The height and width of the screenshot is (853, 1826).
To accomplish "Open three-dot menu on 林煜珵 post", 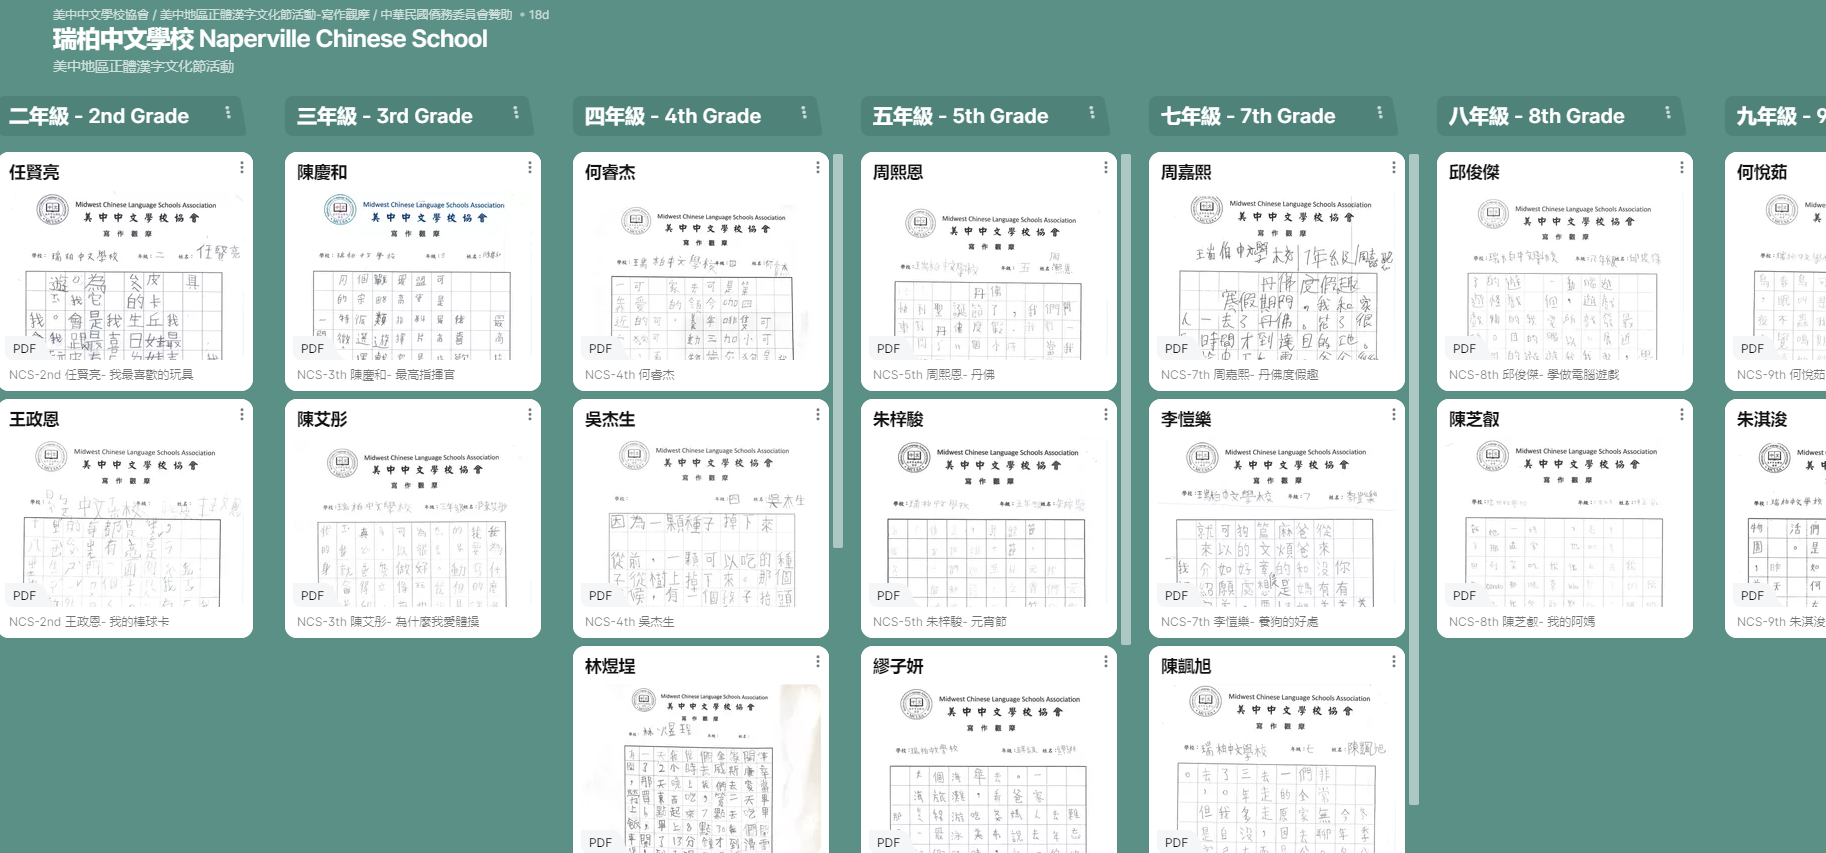I will click(818, 661).
